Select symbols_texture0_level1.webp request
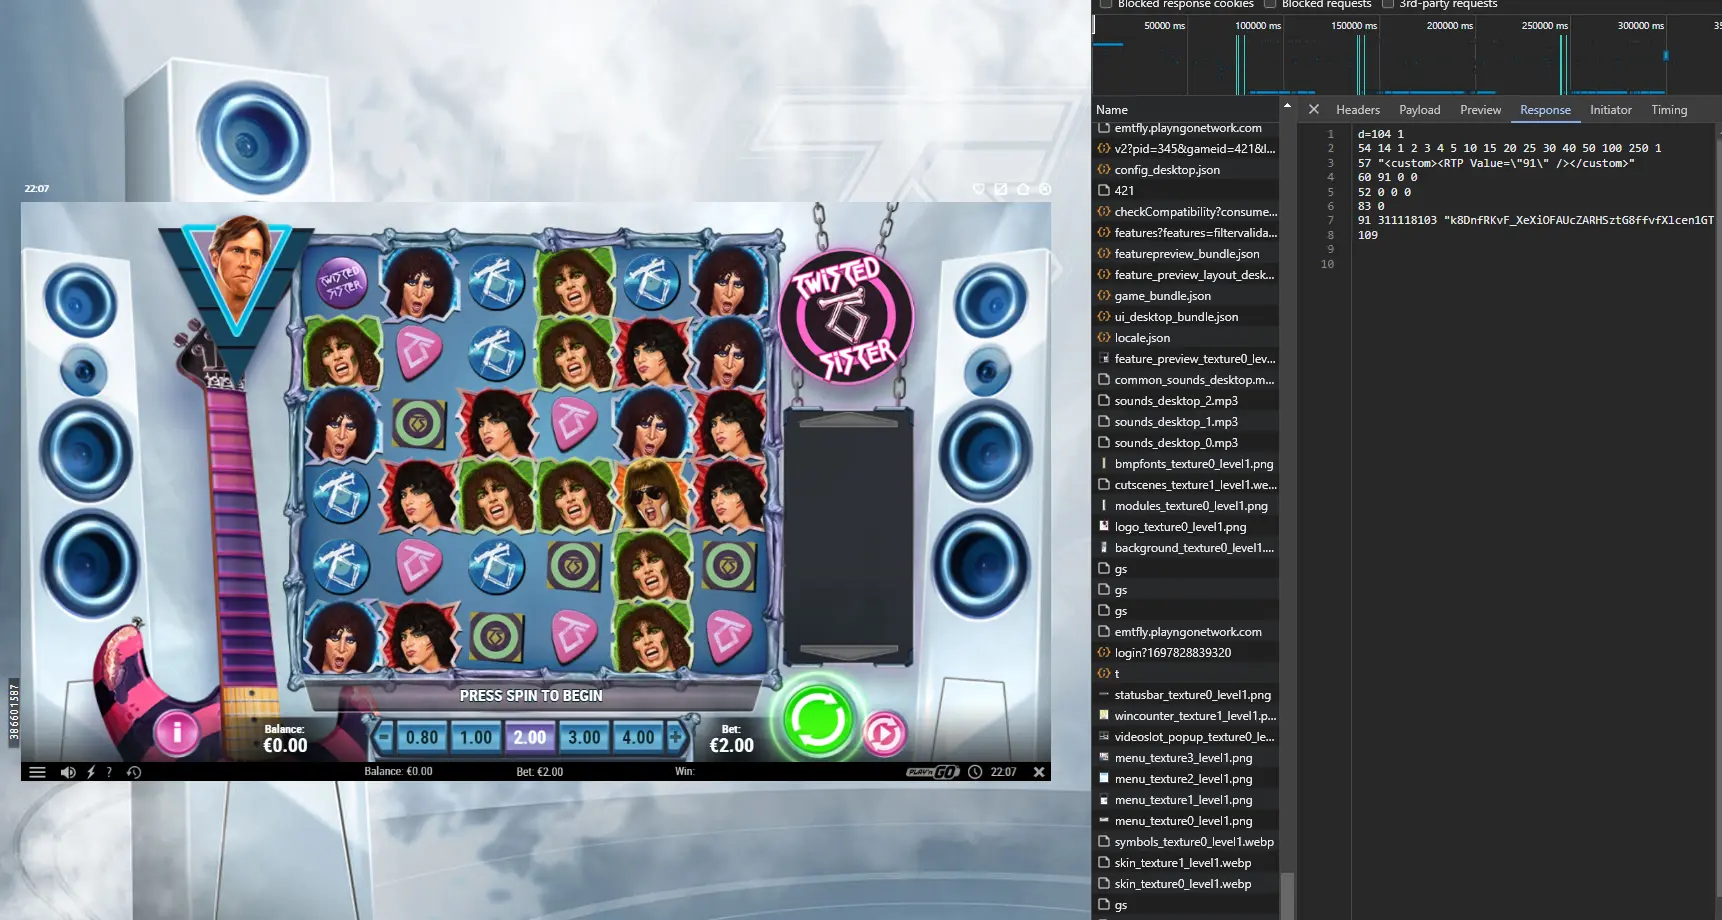 [x=1187, y=842]
